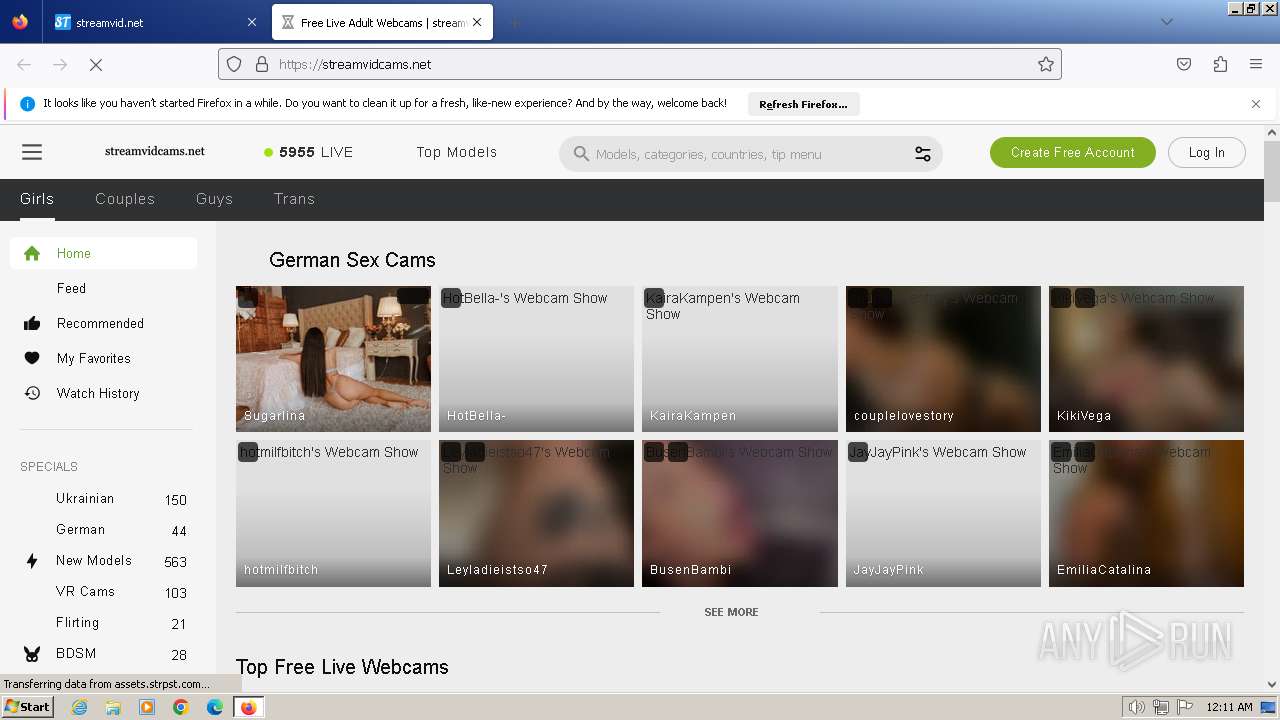The height and width of the screenshot is (720, 1280).
Task: Click the taskbar clock
Action: [x=1229, y=707]
